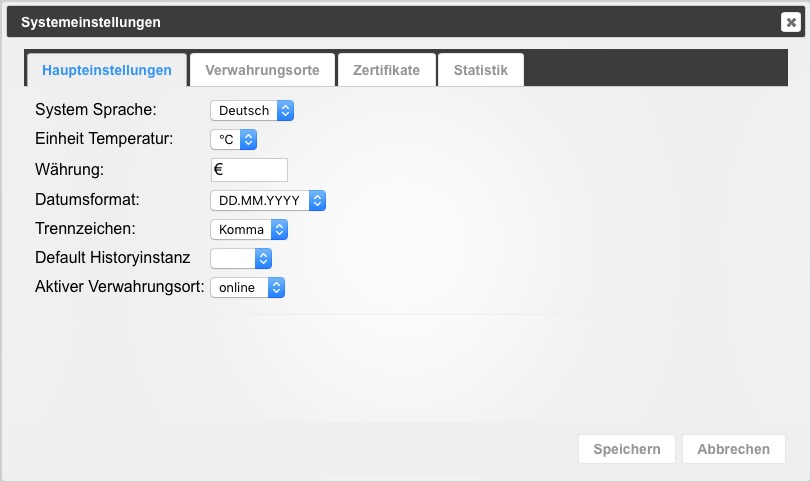The width and height of the screenshot is (811, 482).
Task: Click the blue arrows beside online
Action: click(x=276, y=288)
